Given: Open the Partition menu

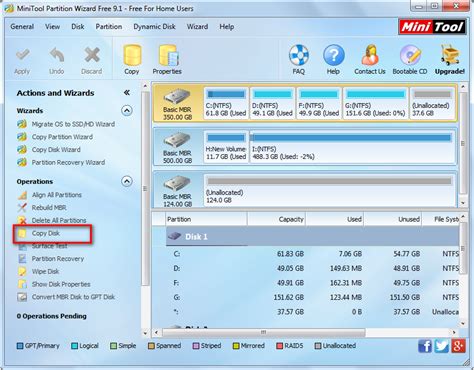Looking at the screenshot, I should tap(109, 27).
